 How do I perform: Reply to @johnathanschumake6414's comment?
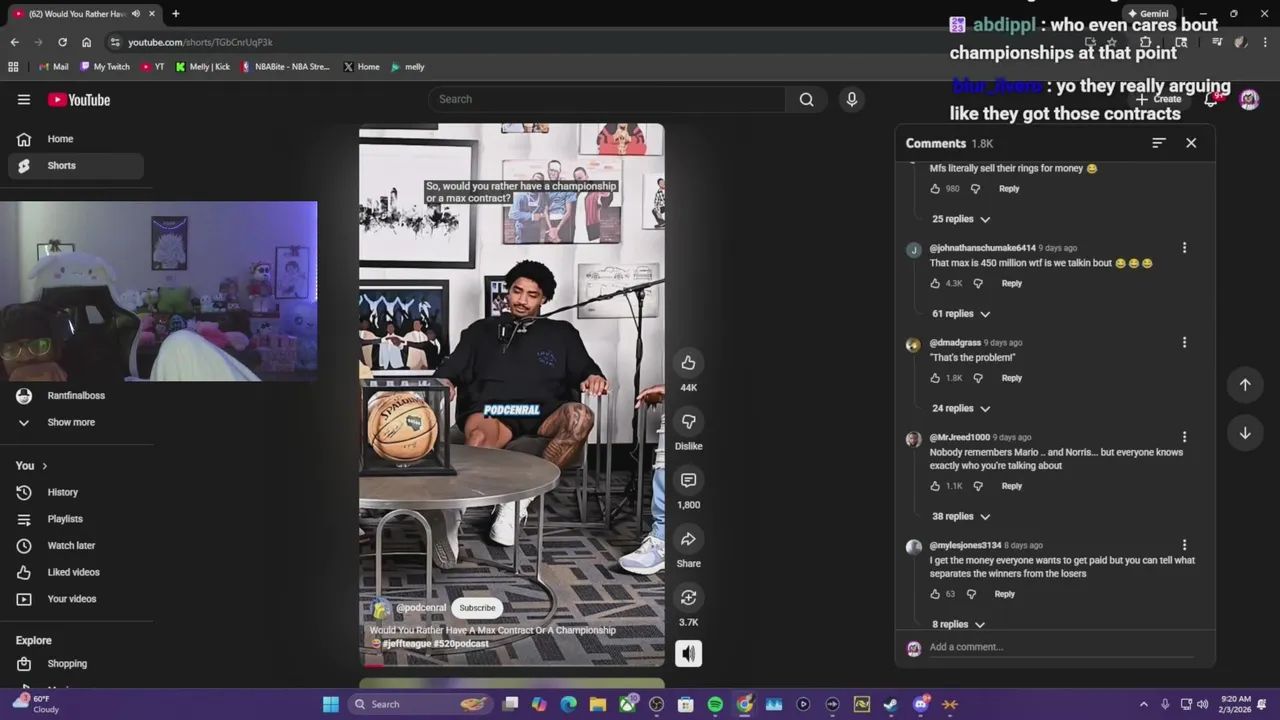[x=1012, y=284]
